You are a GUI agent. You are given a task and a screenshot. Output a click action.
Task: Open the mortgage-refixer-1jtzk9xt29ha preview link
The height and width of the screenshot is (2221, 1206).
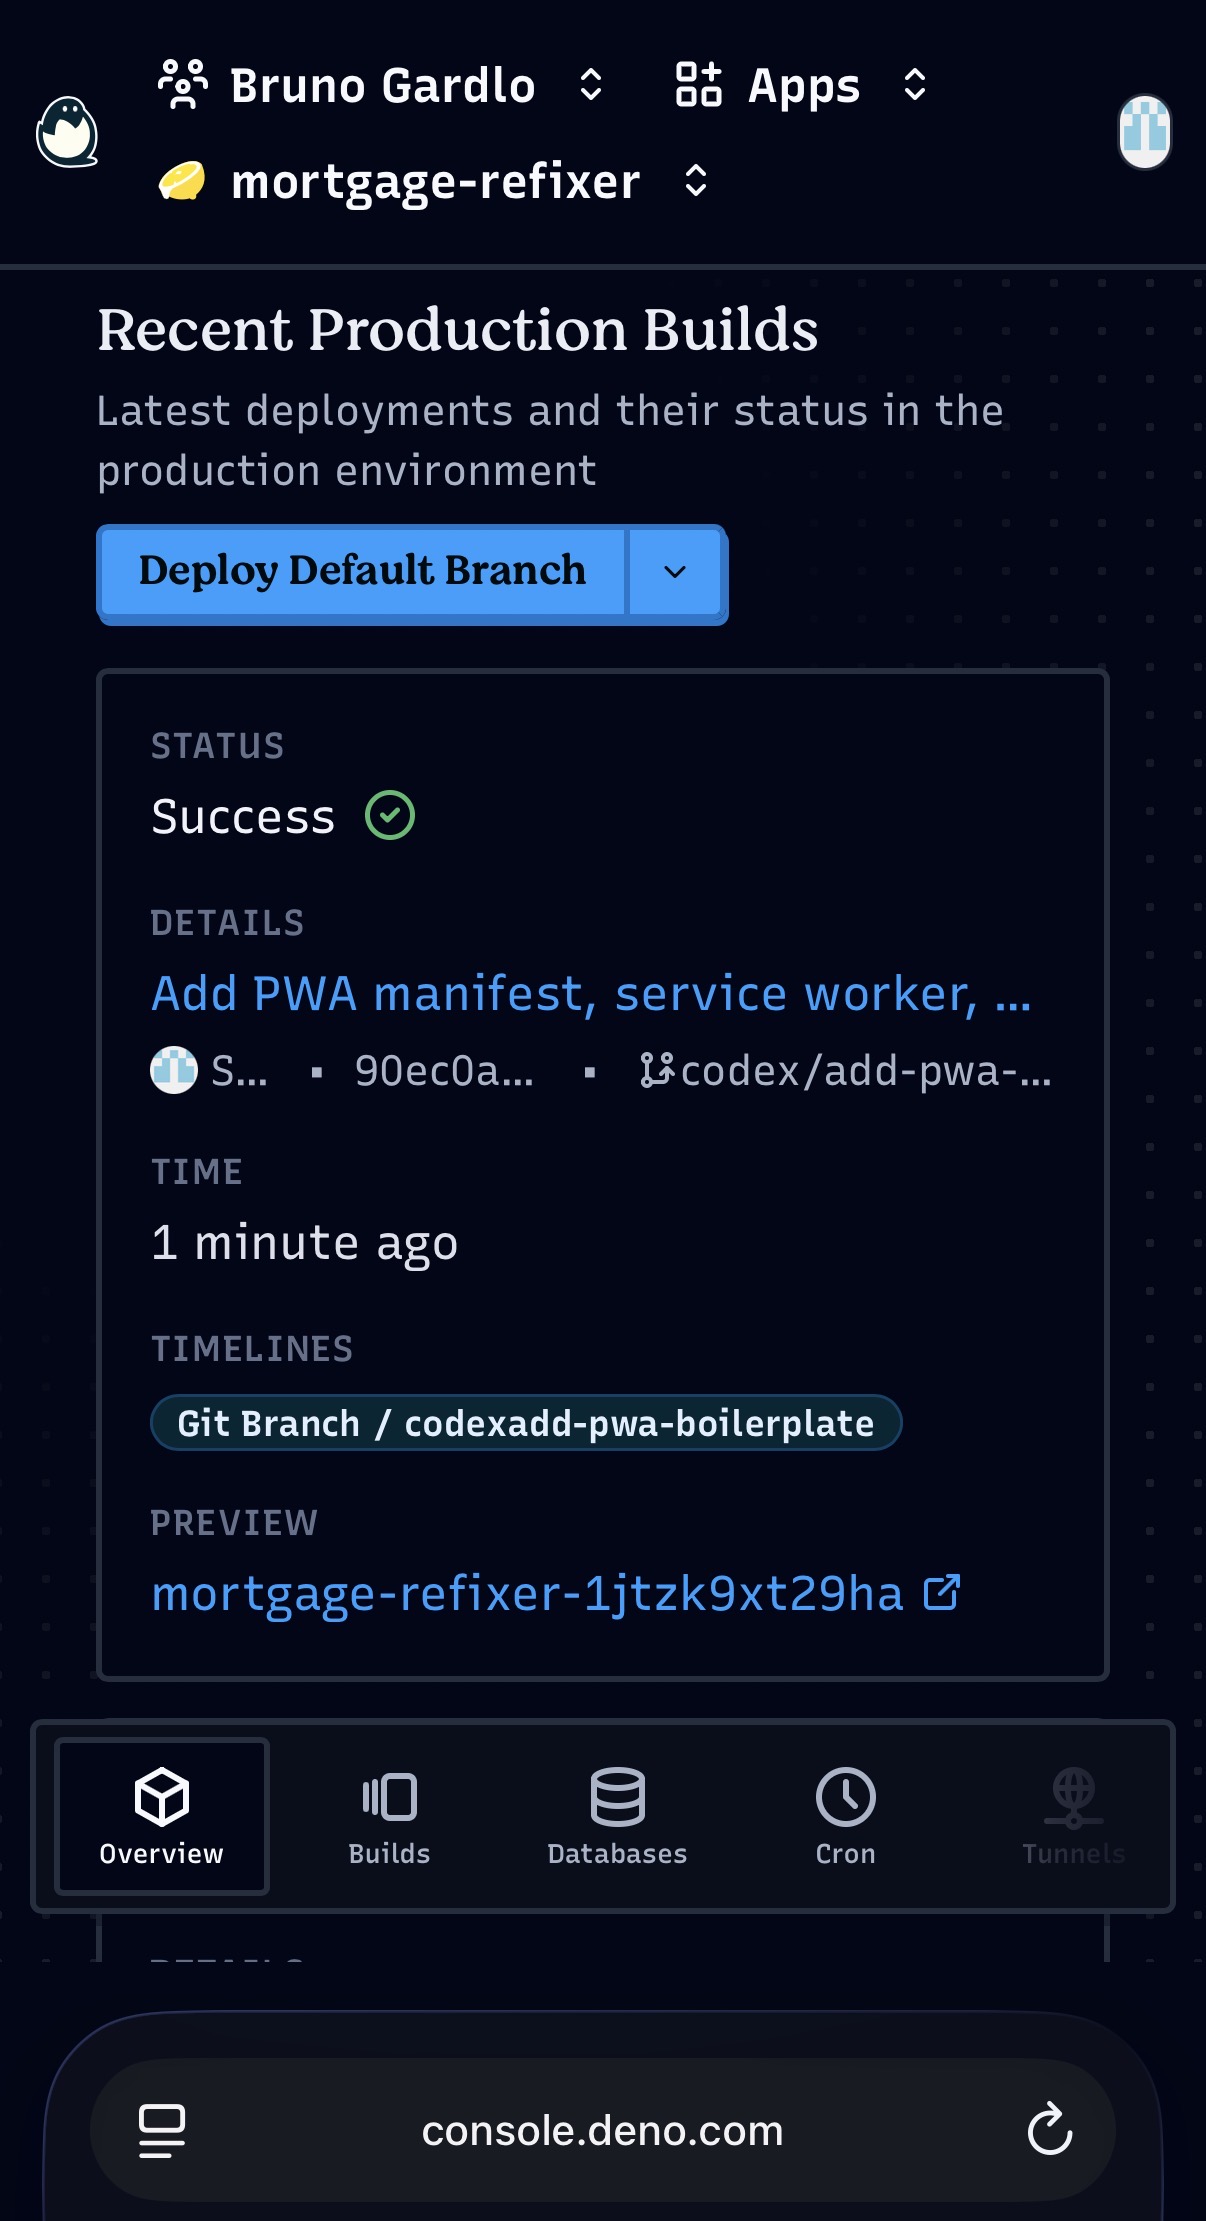tap(527, 1593)
